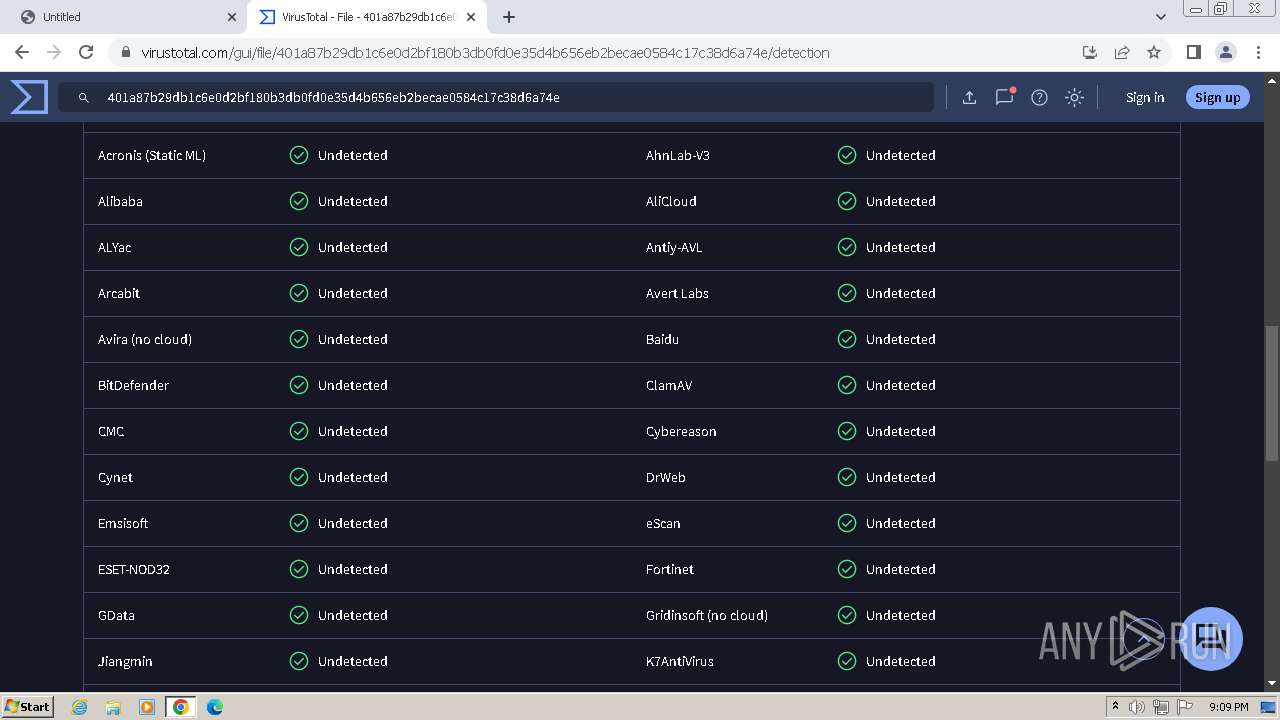1280x720 pixels.
Task: Click the search magnifier icon
Action: [84, 97]
